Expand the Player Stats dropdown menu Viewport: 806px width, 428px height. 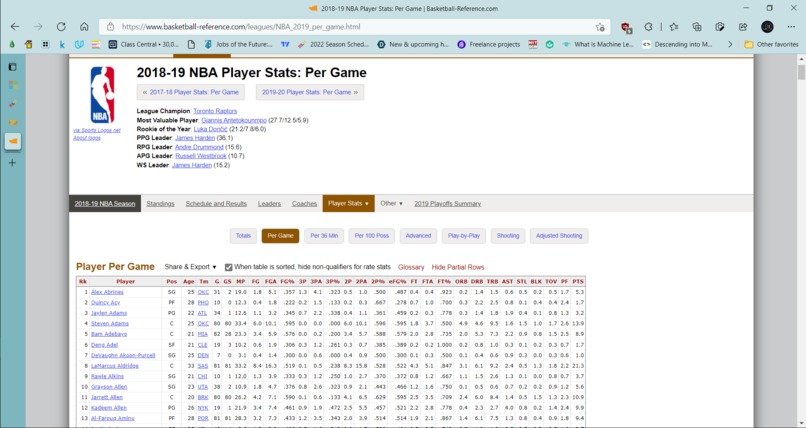point(348,203)
